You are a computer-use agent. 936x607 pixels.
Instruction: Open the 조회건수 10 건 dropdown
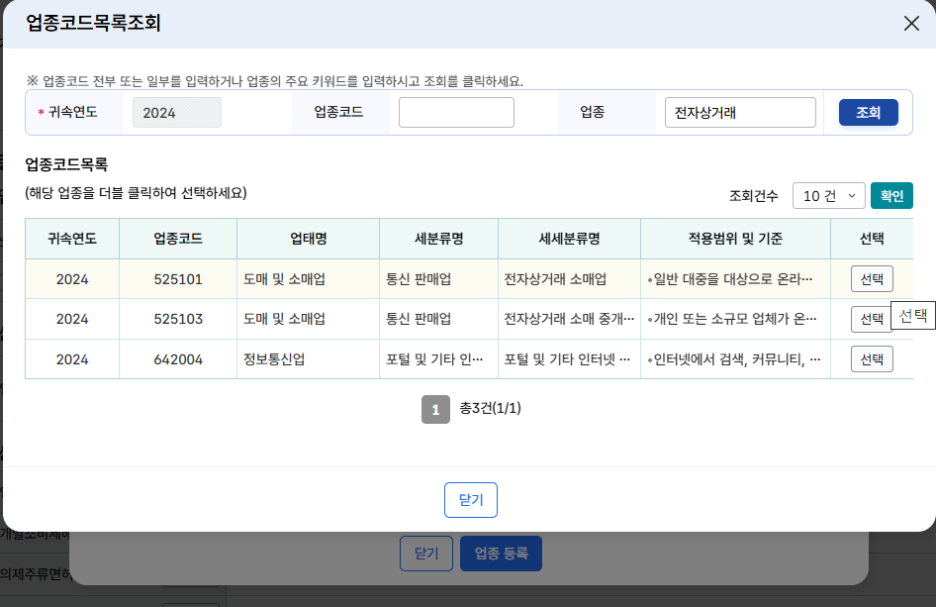point(829,196)
